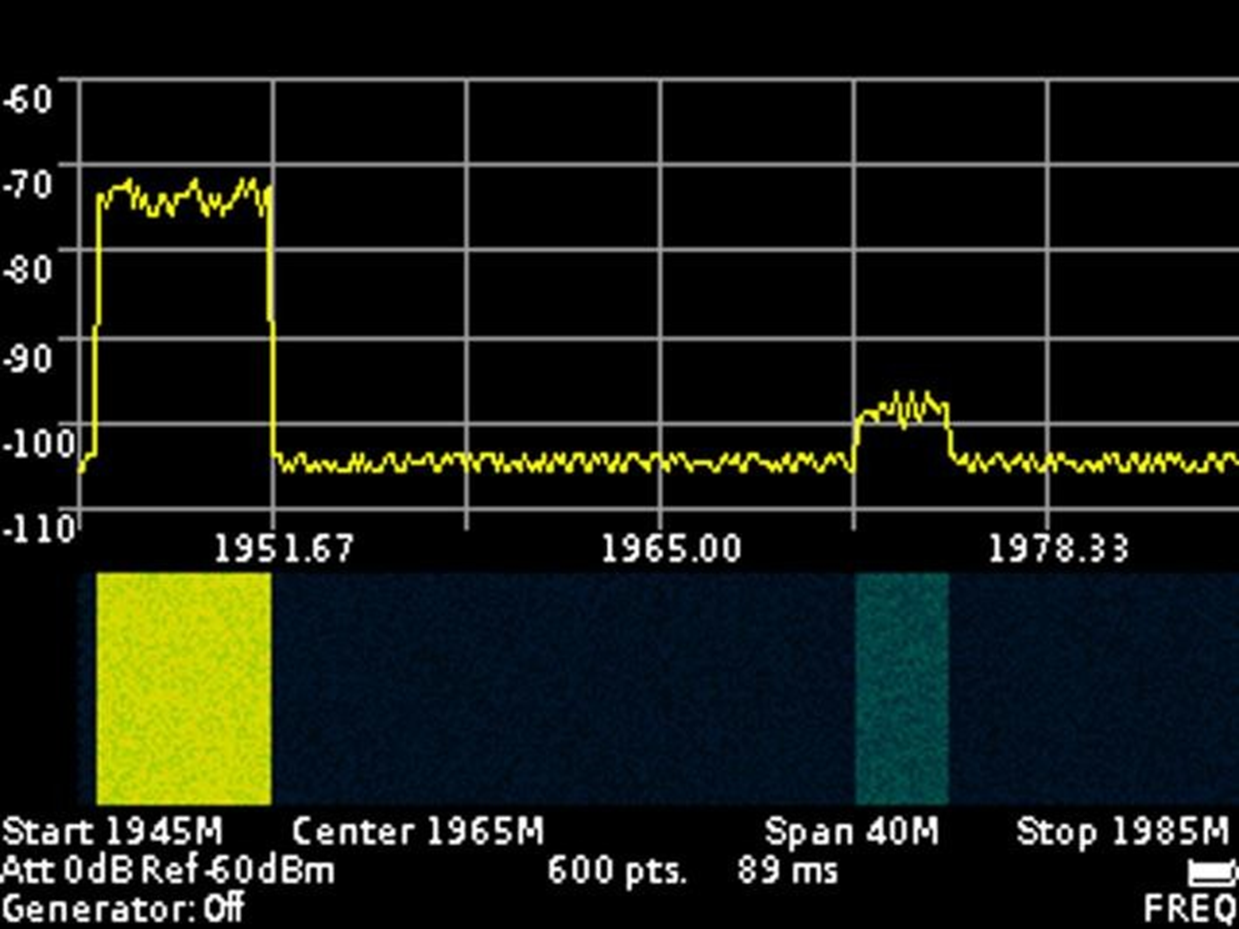
Task: Select the FREQ mode label
Action: [x=1190, y=908]
